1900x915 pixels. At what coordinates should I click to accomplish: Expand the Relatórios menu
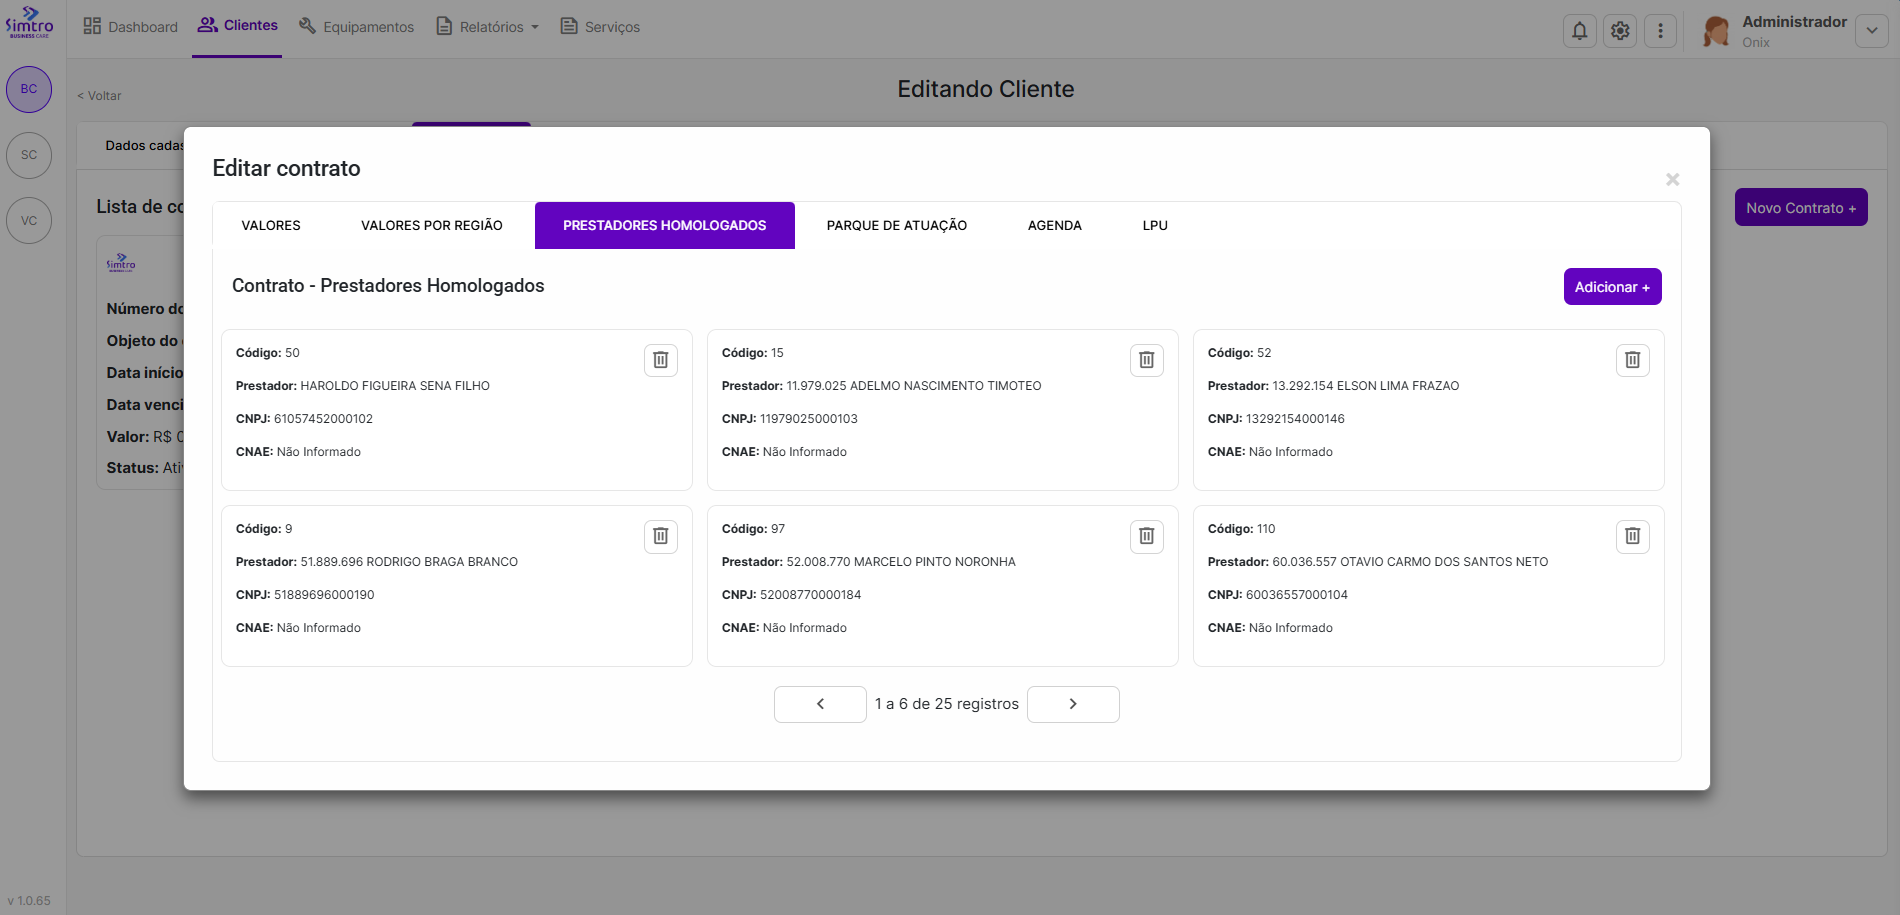click(x=488, y=27)
